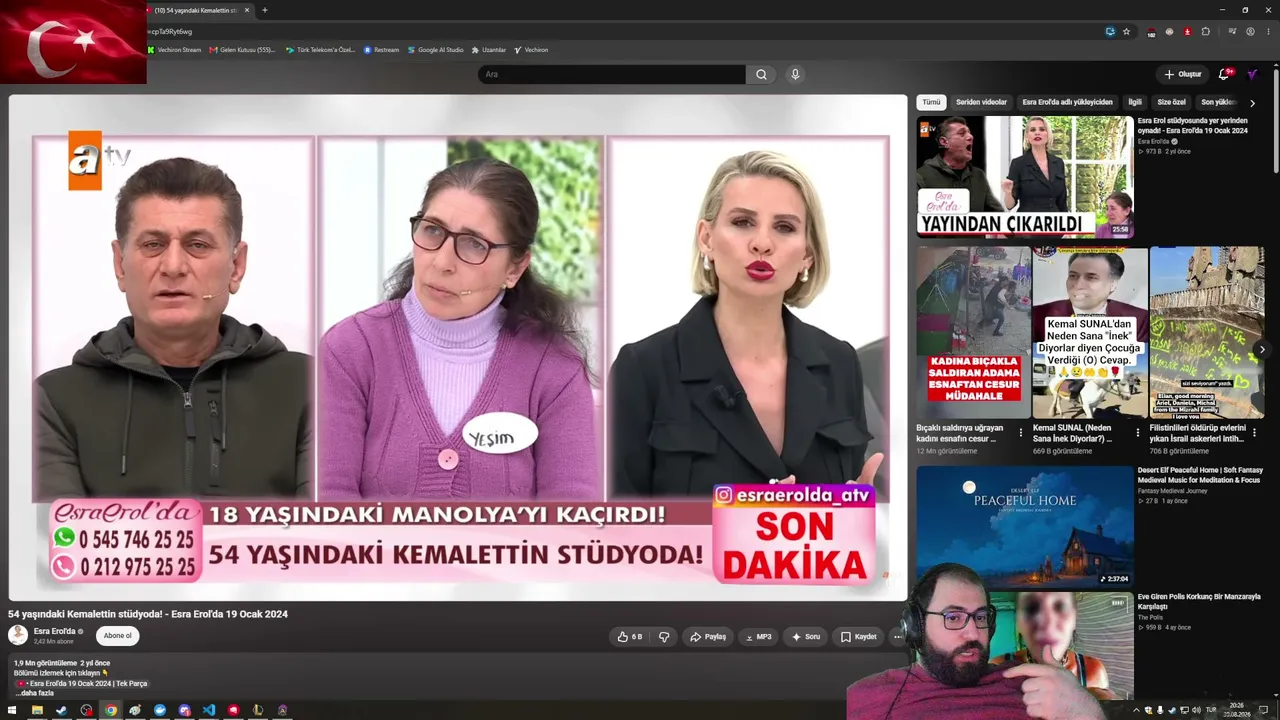Open the media control toolbar icon
The image size is (1280, 720).
1232,31
